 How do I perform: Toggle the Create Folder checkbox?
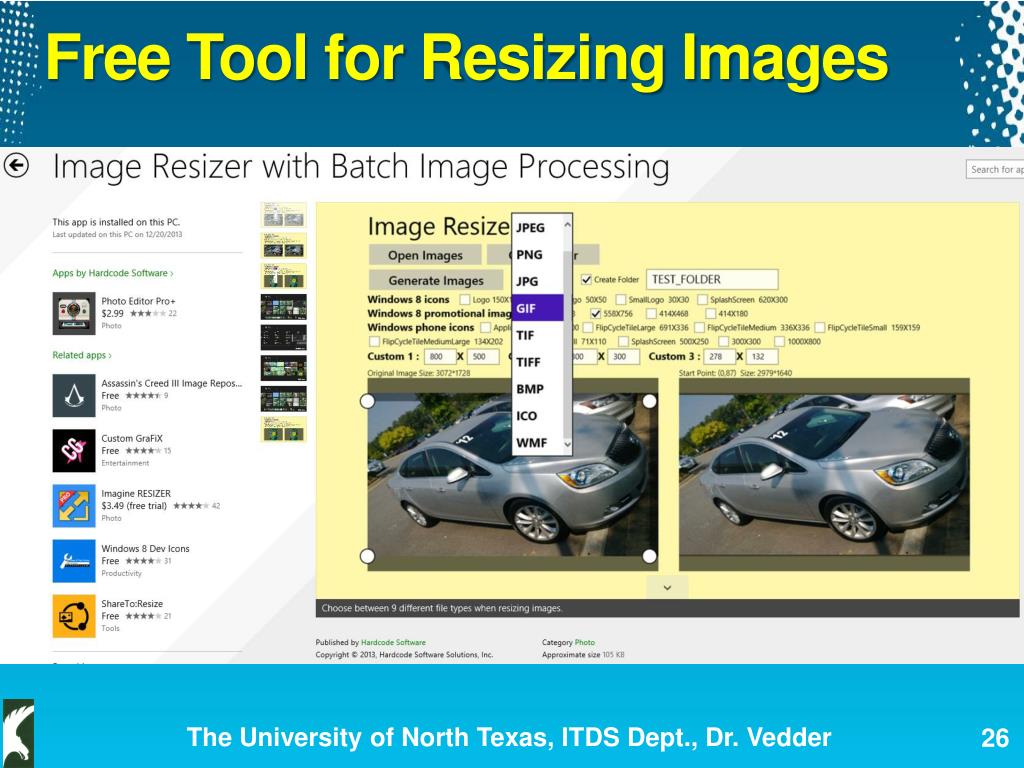pyautogui.click(x=586, y=280)
